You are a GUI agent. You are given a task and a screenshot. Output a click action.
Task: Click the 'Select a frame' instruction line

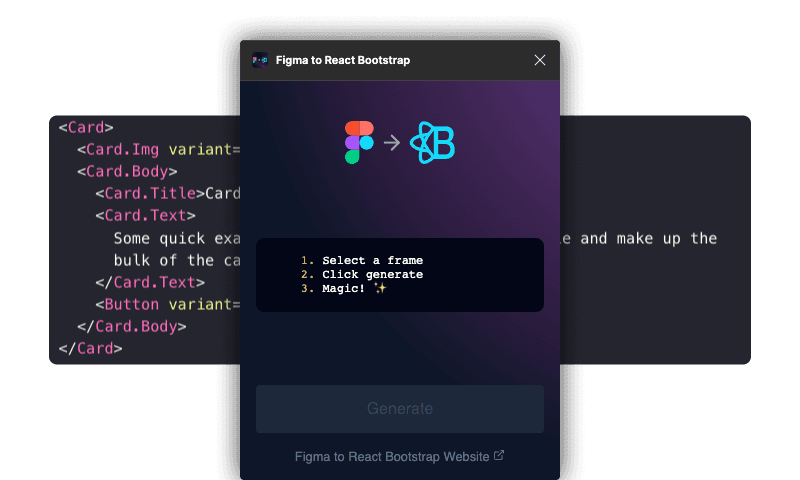tap(362, 260)
